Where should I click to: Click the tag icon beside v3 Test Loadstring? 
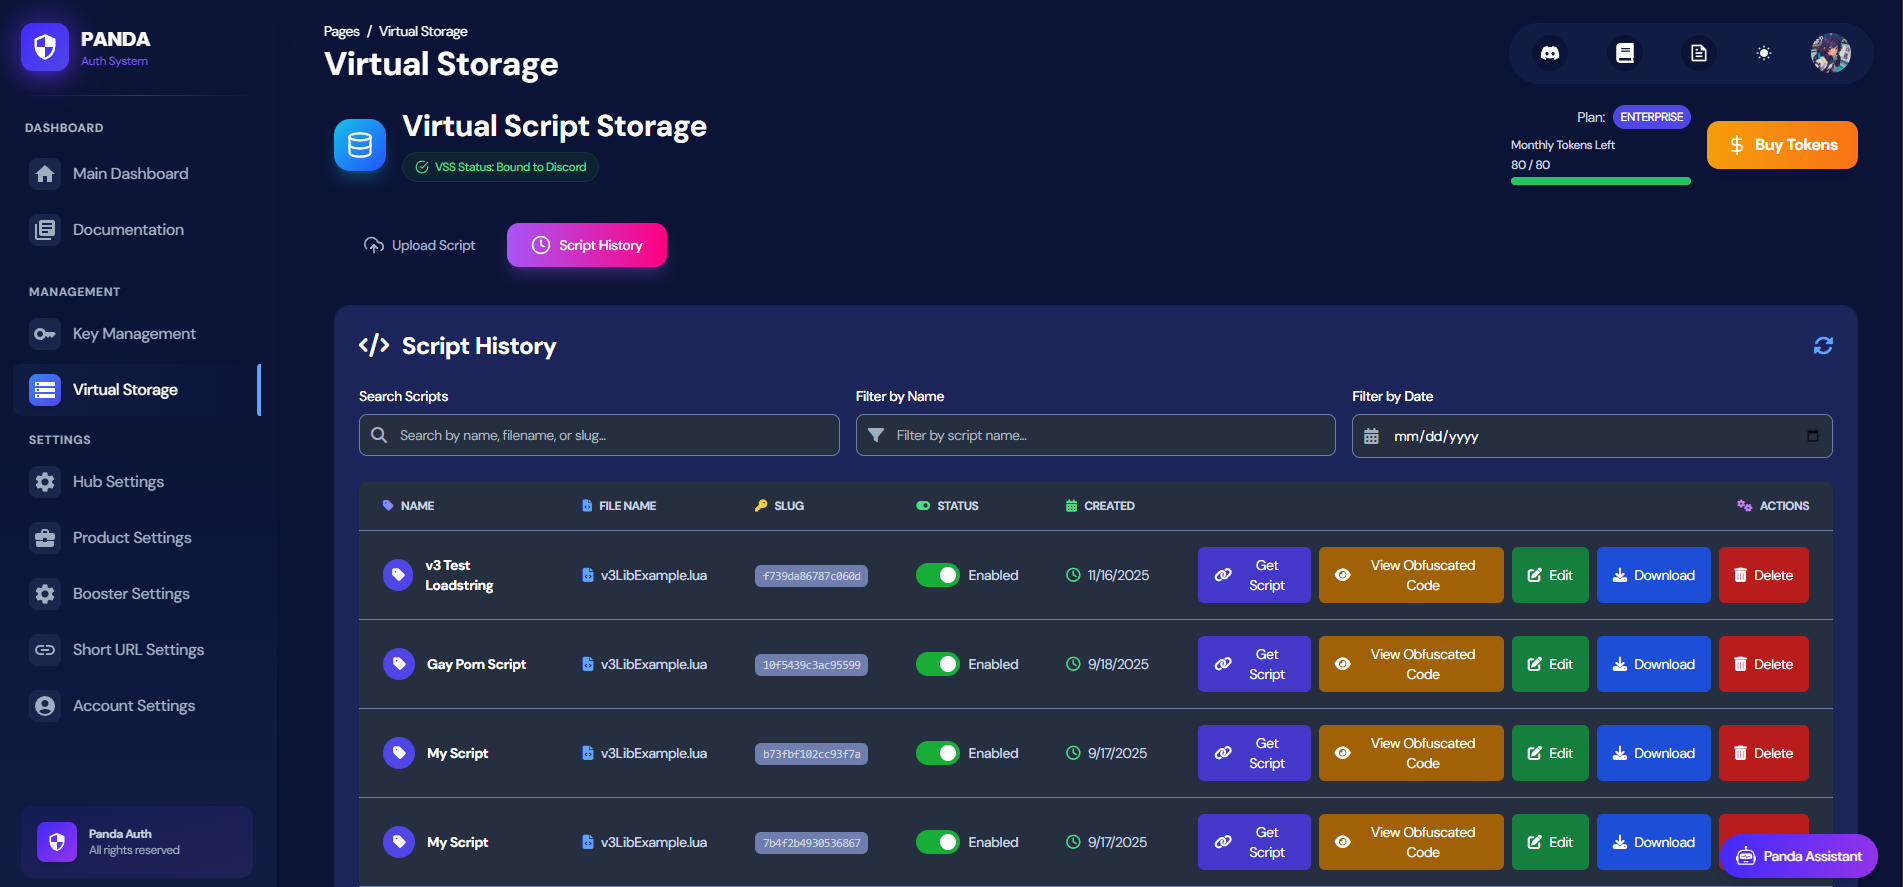[x=398, y=575]
